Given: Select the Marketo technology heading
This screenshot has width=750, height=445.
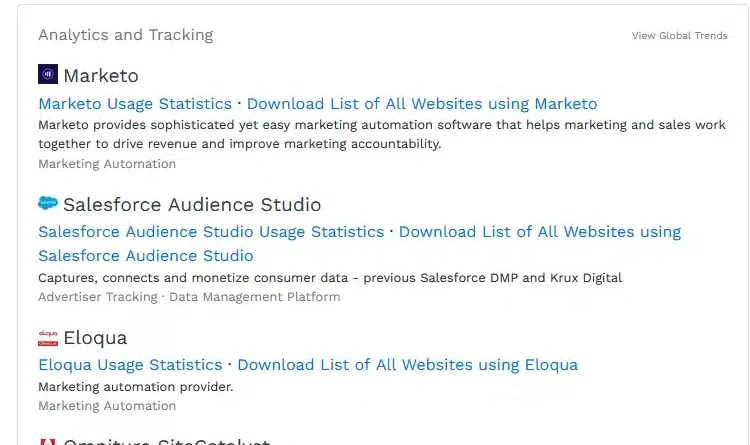Looking at the screenshot, I should 101,76.
